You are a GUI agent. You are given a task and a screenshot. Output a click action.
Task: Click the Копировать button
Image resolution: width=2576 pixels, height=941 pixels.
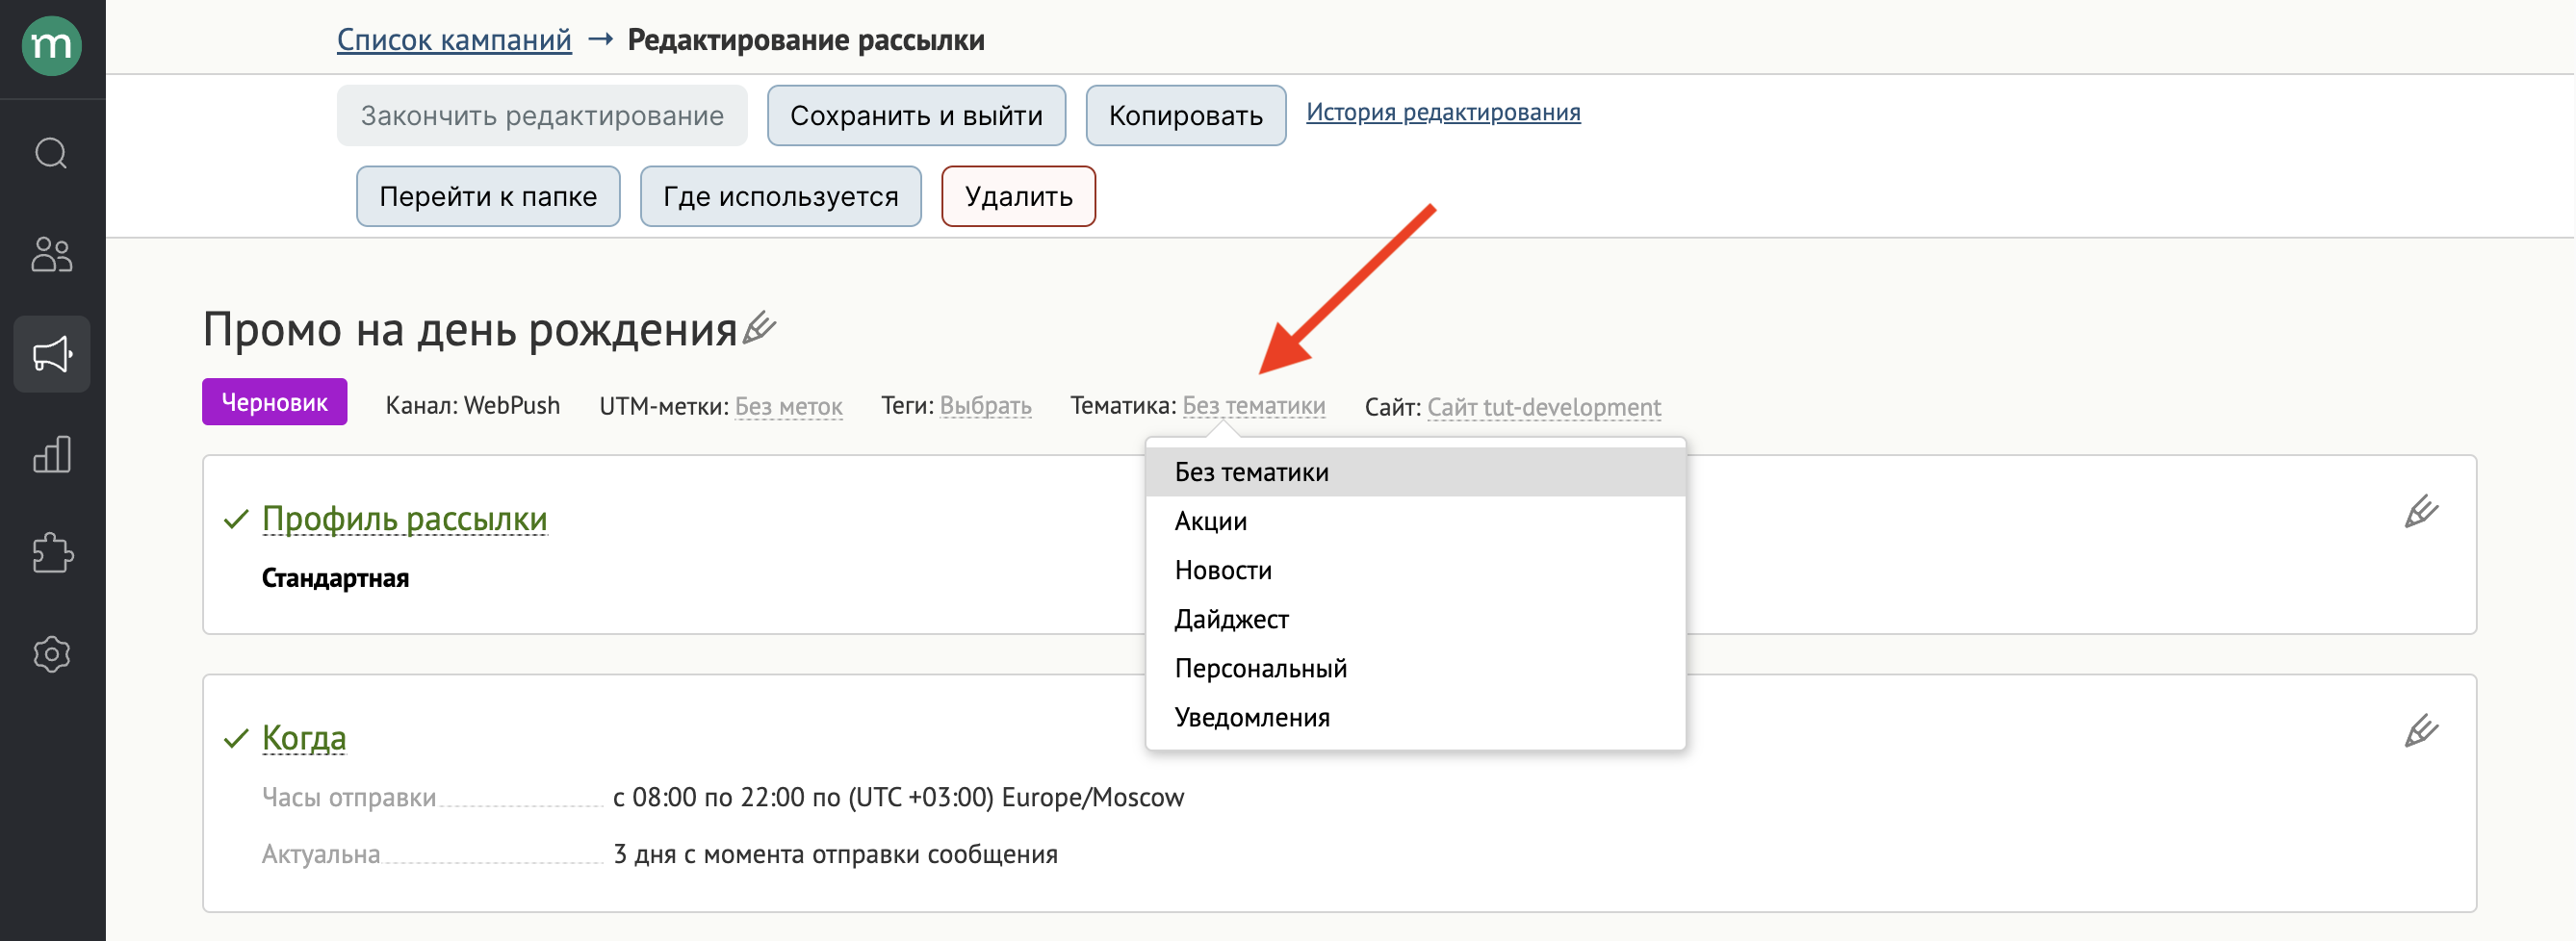pyautogui.click(x=1186, y=116)
